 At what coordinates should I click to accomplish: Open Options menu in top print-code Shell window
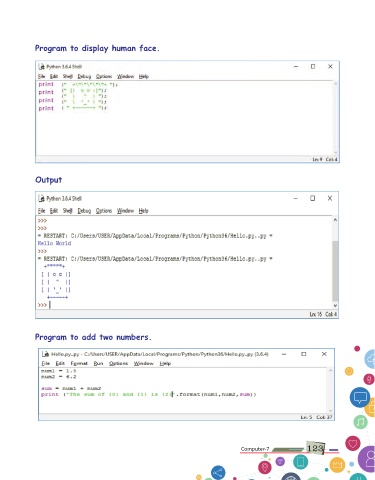click(104, 76)
